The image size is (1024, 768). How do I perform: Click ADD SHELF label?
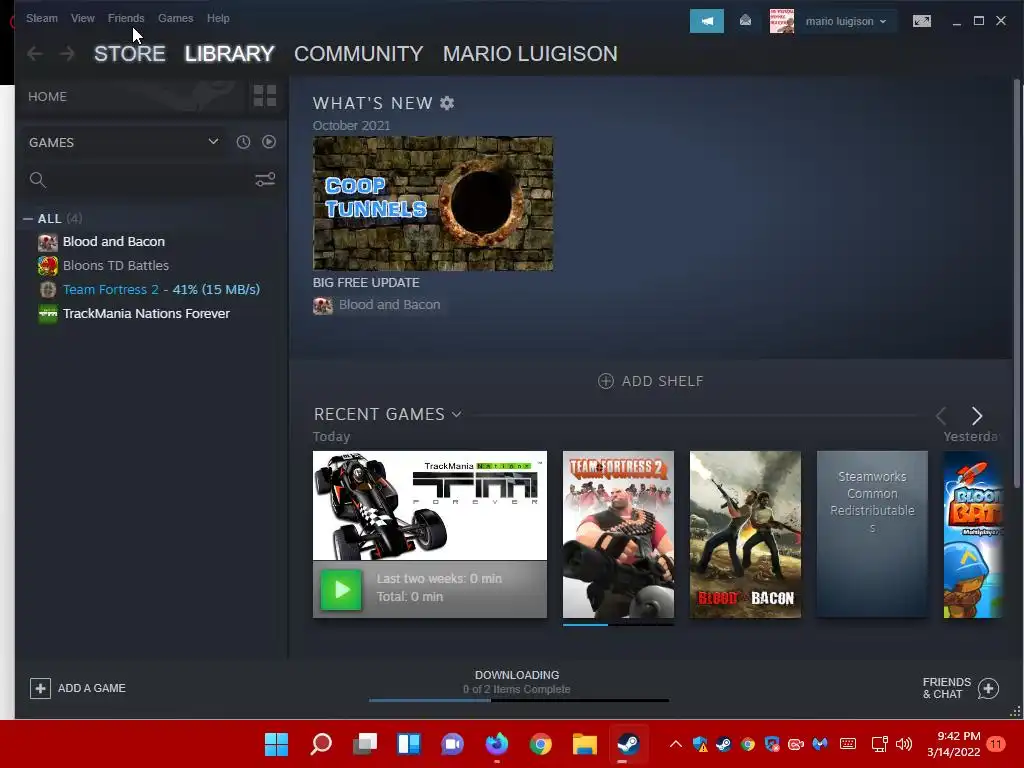point(662,381)
